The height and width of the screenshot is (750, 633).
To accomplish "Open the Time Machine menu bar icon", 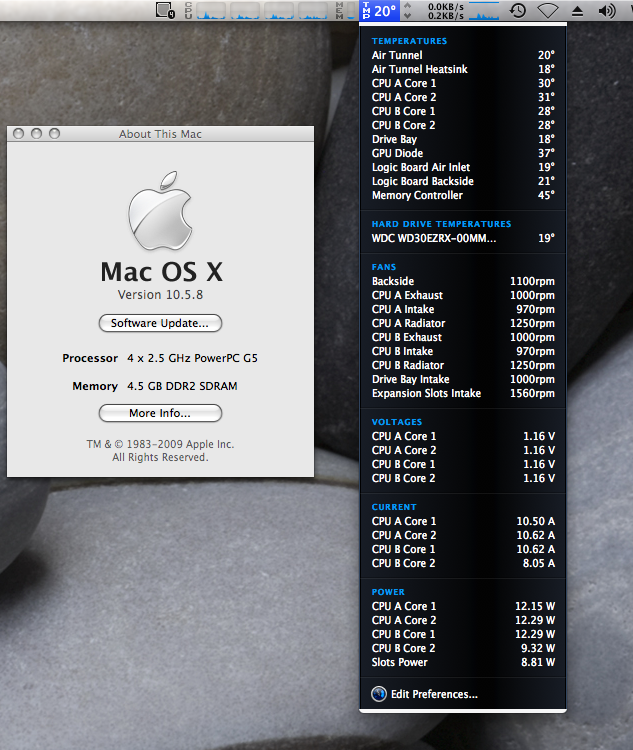I will pos(518,10).
